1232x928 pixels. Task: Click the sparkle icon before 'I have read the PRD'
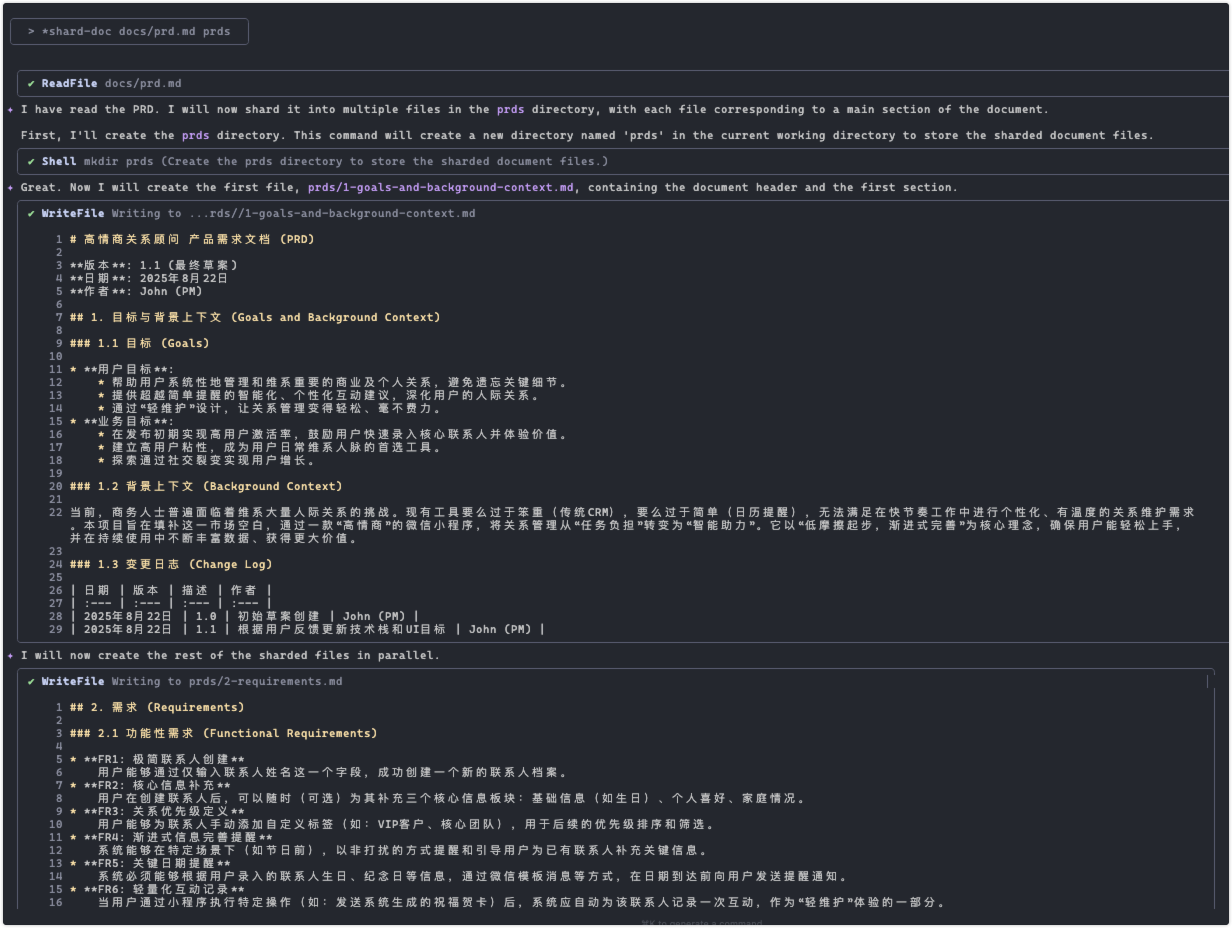click(10, 110)
